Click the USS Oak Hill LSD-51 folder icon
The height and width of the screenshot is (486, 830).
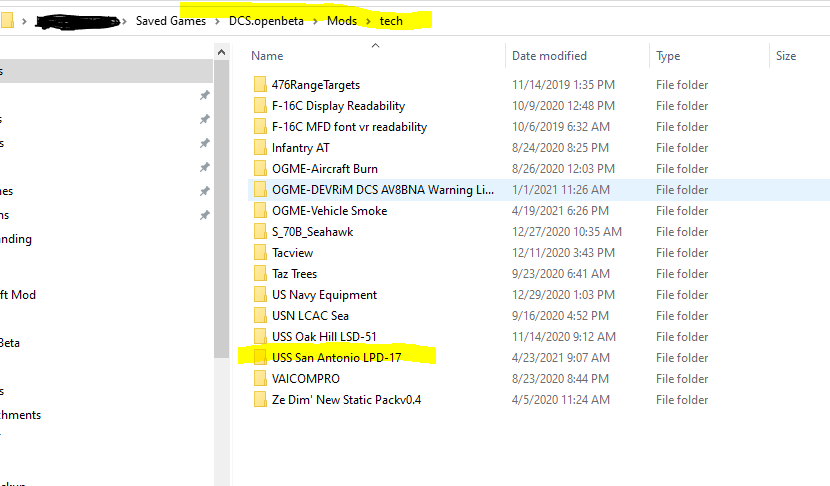pyautogui.click(x=260, y=336)
